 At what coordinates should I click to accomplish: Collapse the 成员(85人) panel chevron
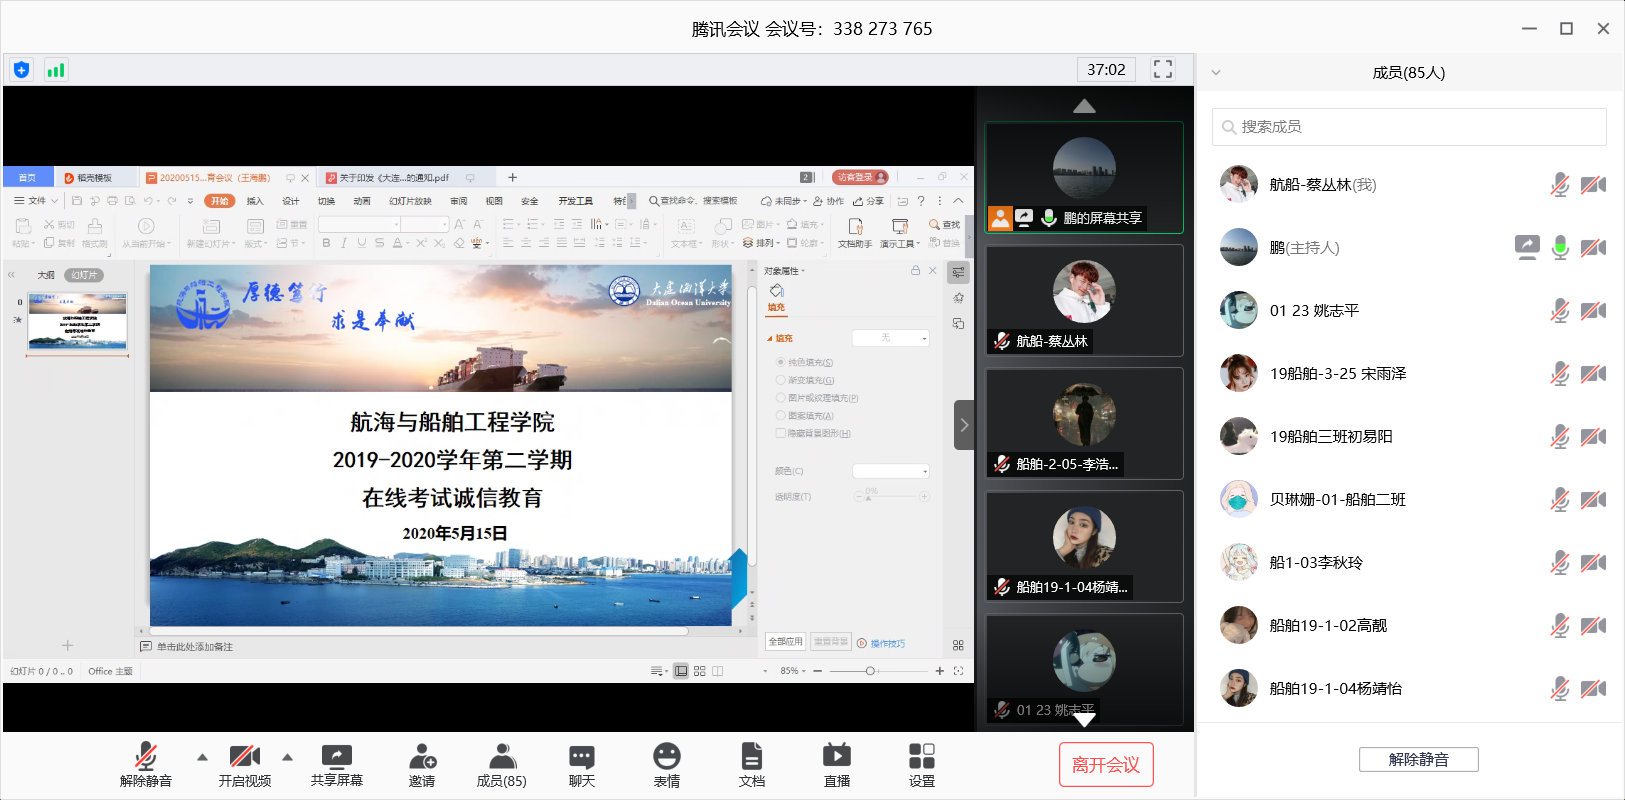pos(1216,73)
